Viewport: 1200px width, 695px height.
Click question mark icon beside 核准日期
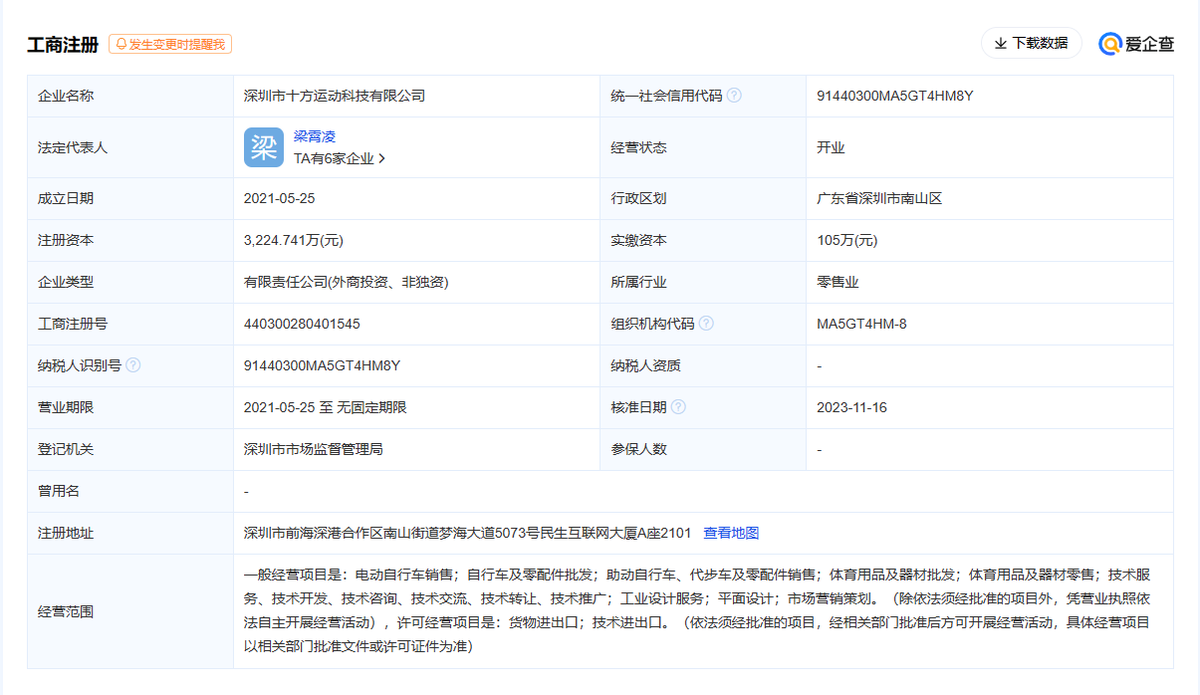click(678, 408)
